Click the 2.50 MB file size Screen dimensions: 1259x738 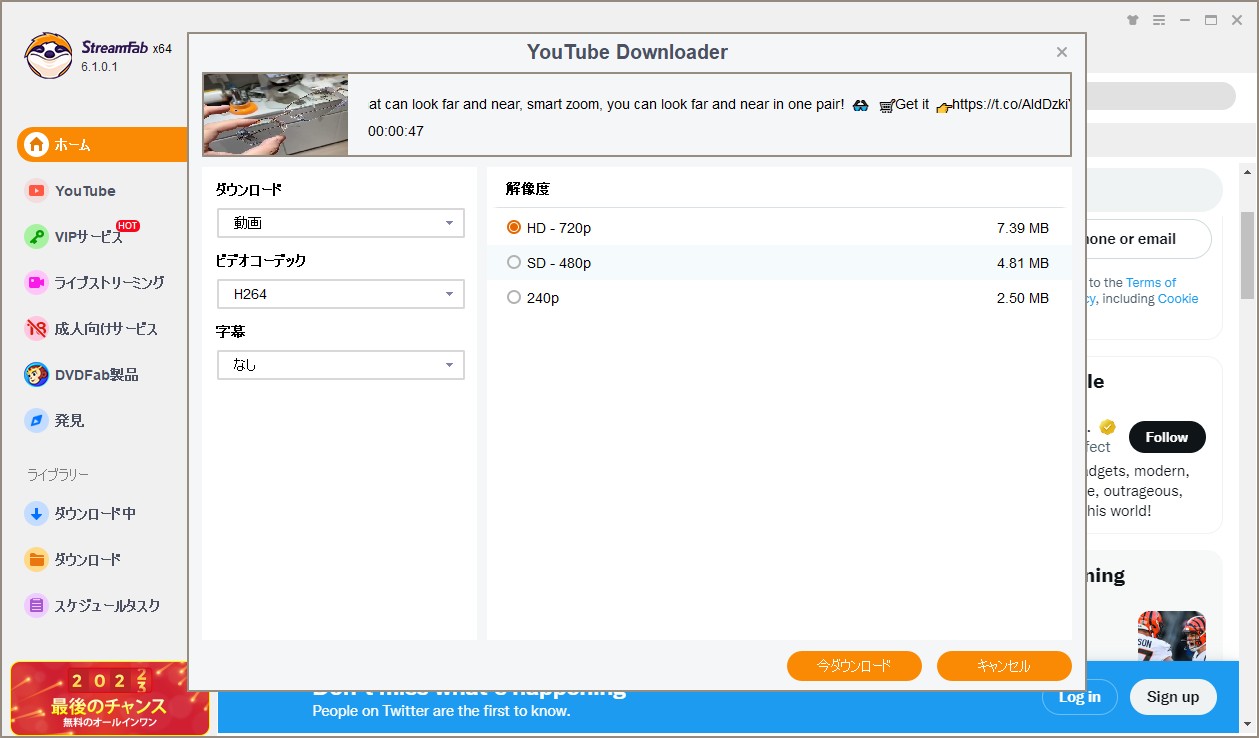pyautogui.click(x=1023, y=298)
